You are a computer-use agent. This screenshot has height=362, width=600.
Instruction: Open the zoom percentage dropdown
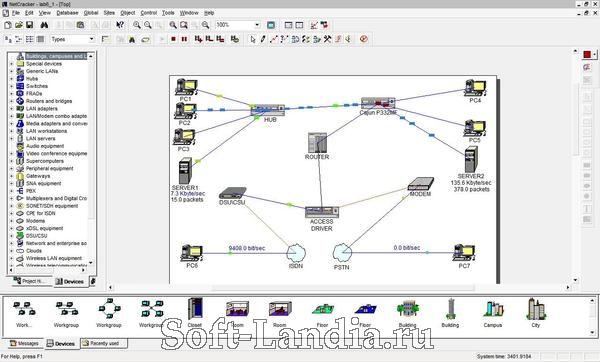(x=257, y=25)
